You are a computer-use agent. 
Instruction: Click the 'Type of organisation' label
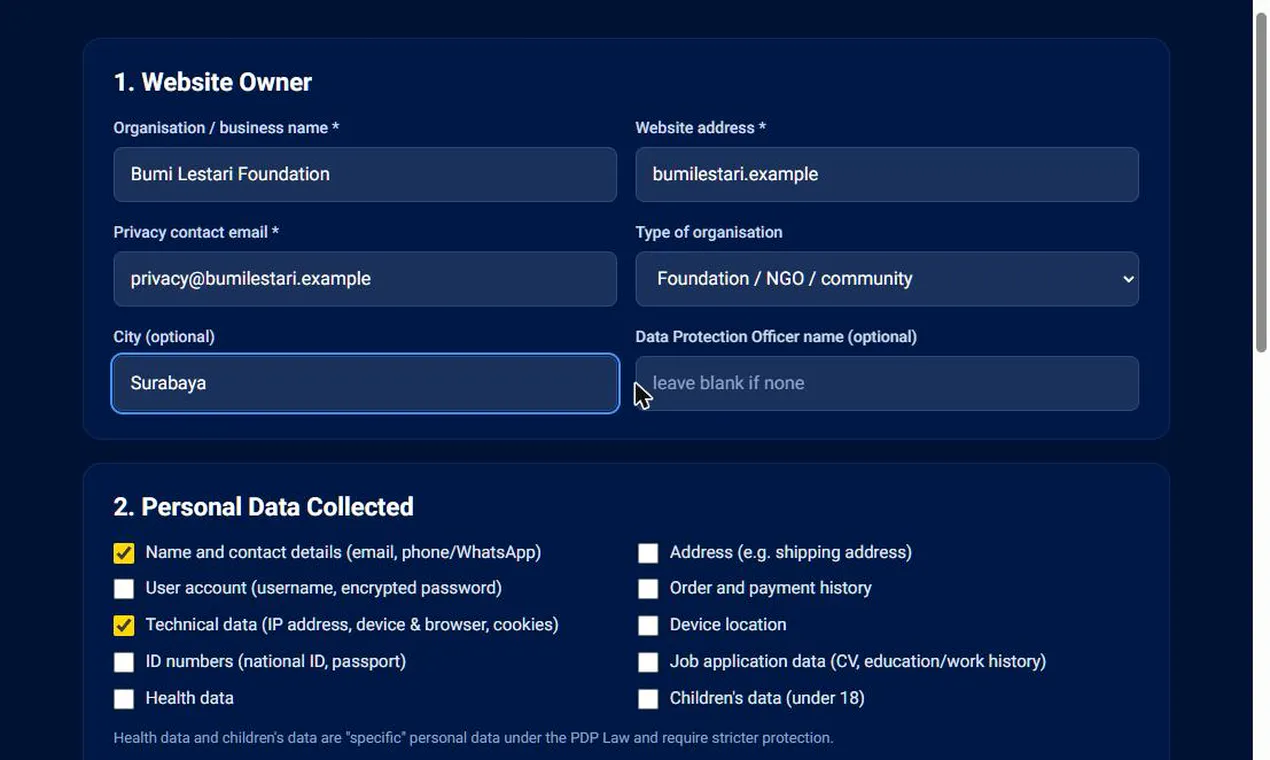[x=709, y=232]
